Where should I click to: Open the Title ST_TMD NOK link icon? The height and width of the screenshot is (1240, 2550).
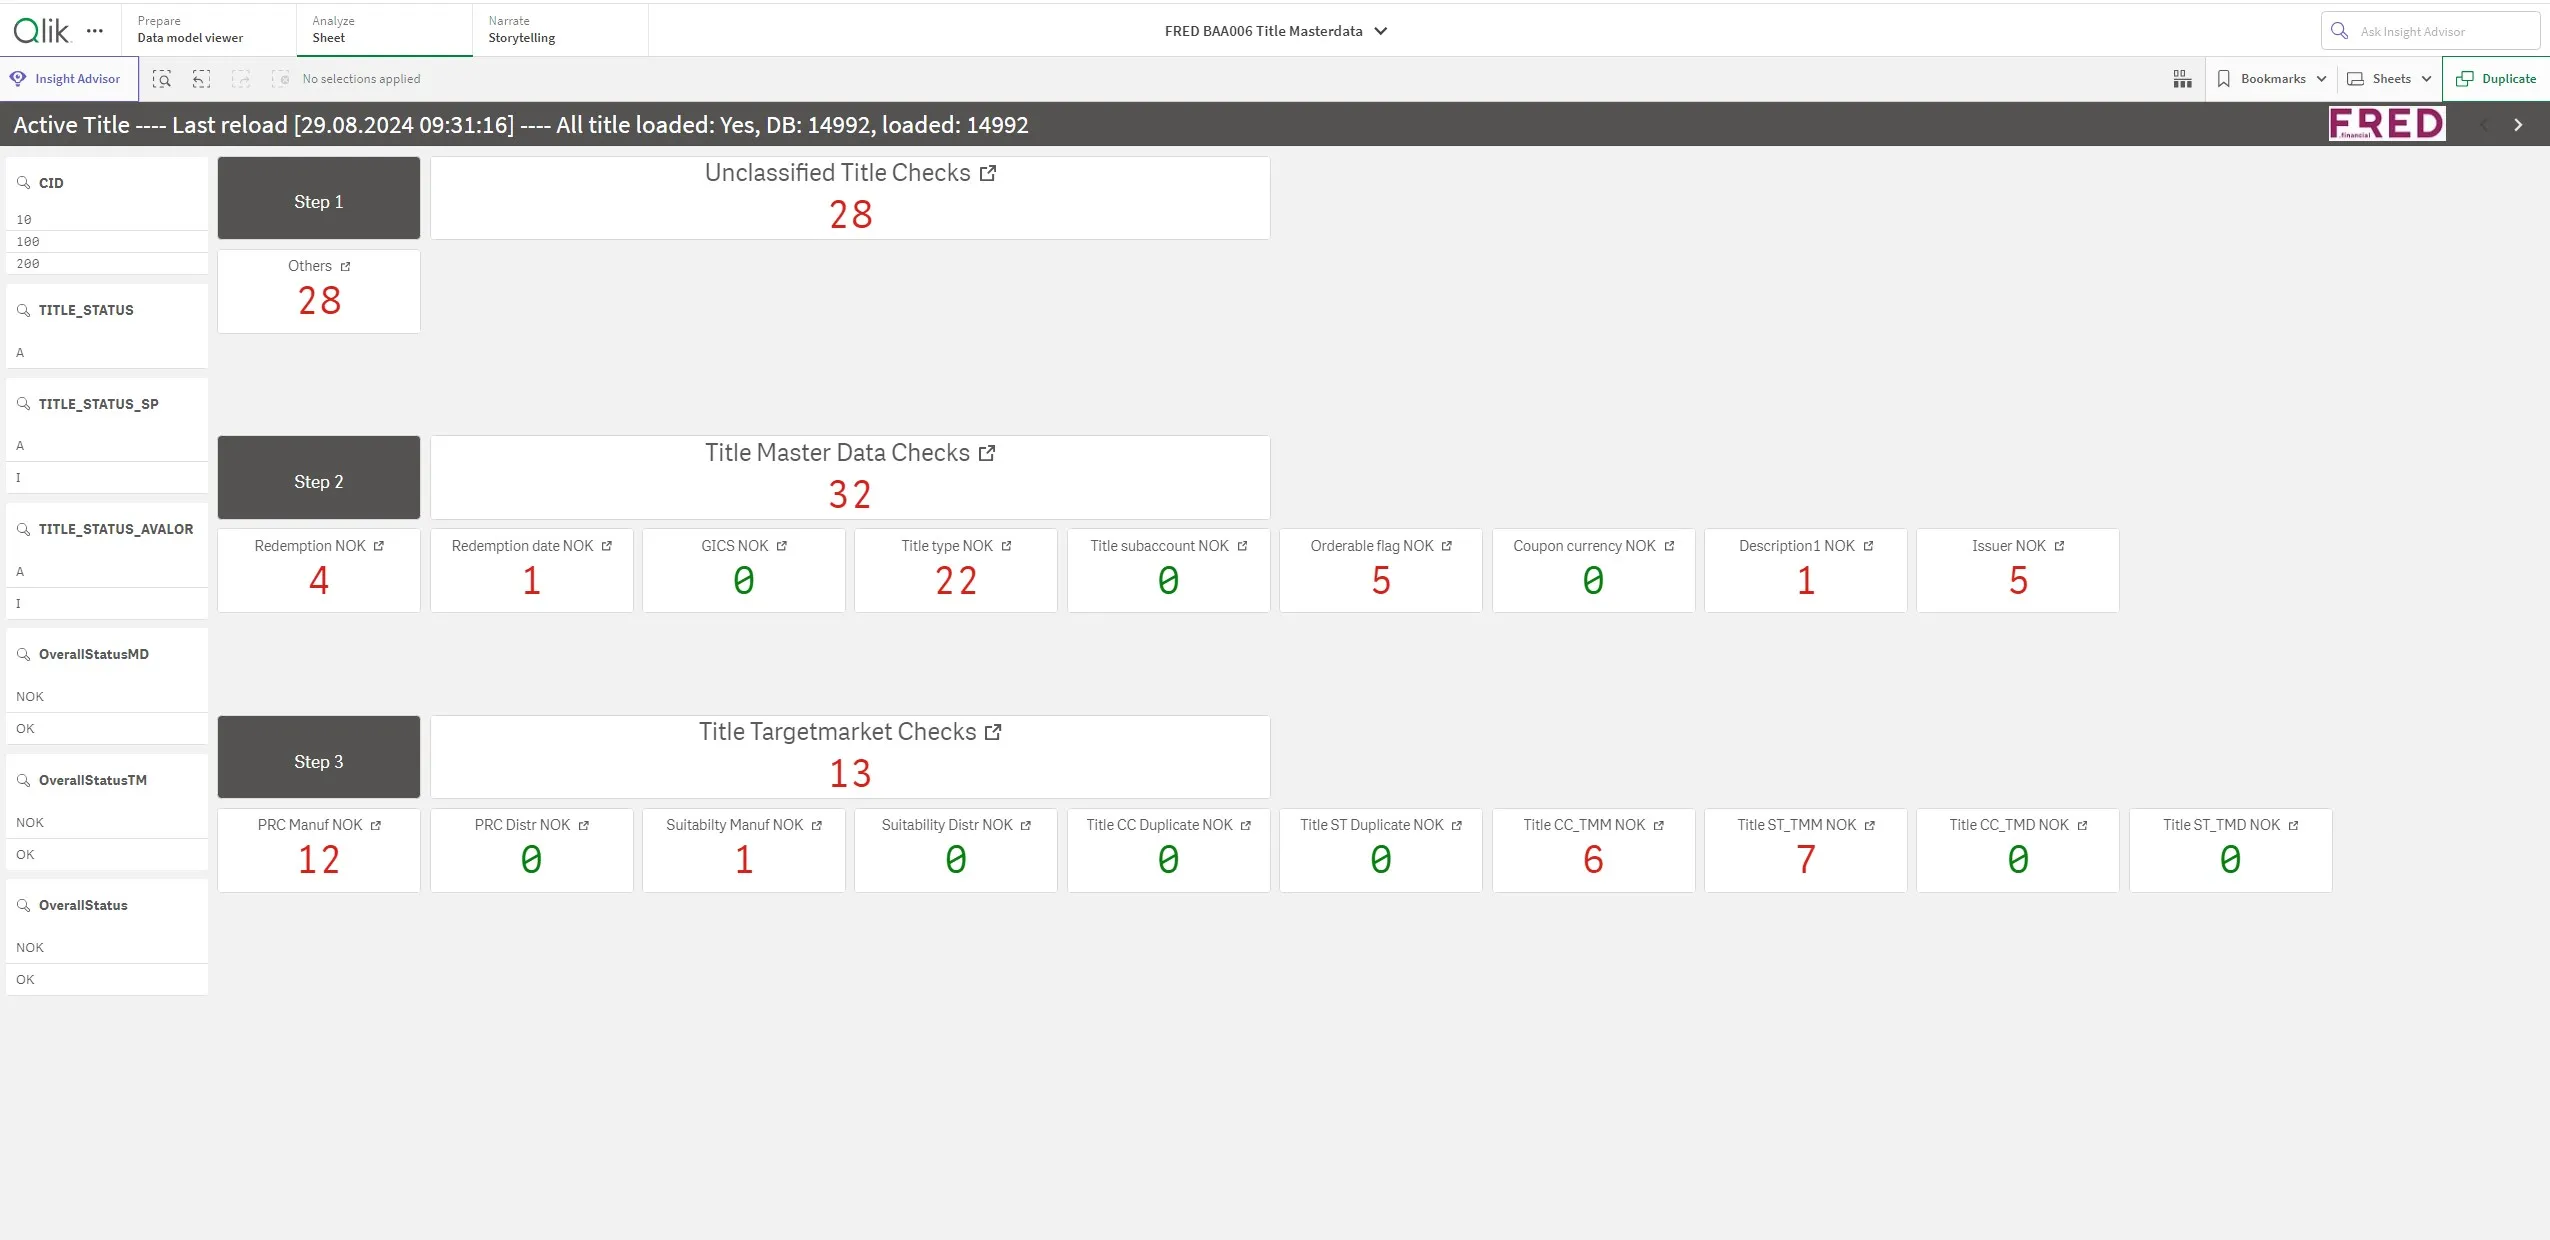click(2294, 825)
